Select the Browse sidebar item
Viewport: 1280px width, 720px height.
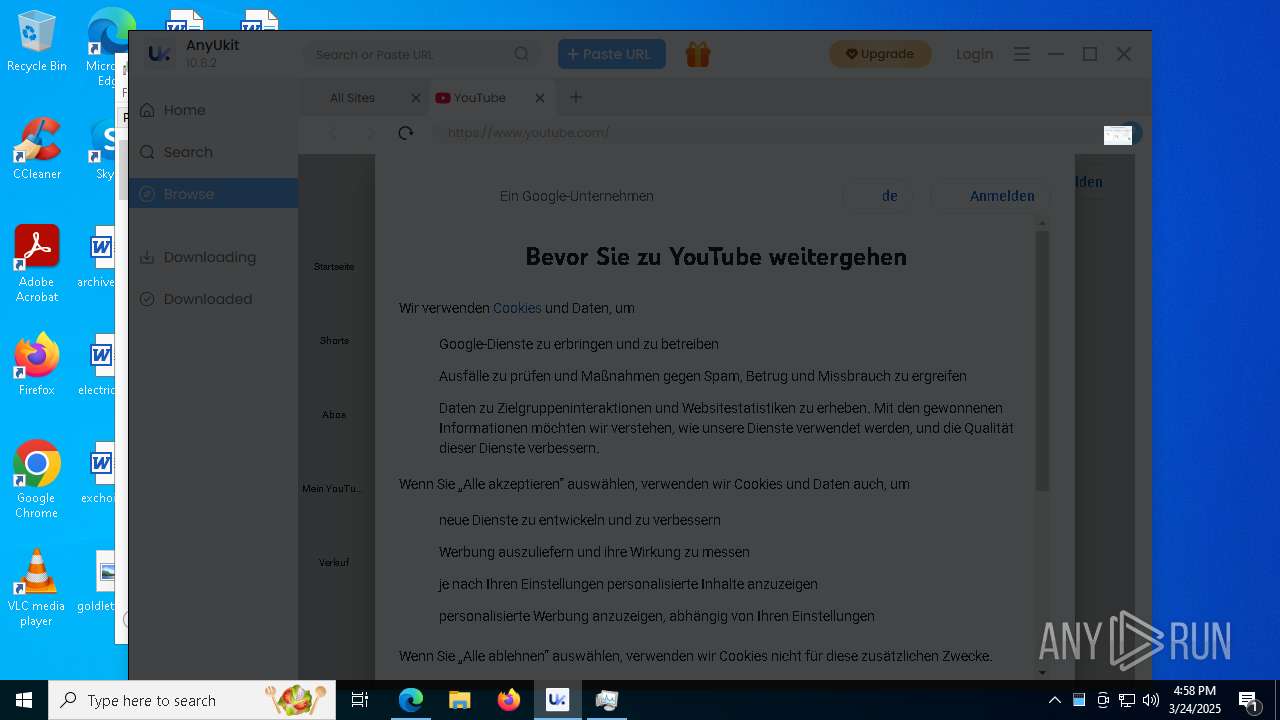[x=213, y=194]
